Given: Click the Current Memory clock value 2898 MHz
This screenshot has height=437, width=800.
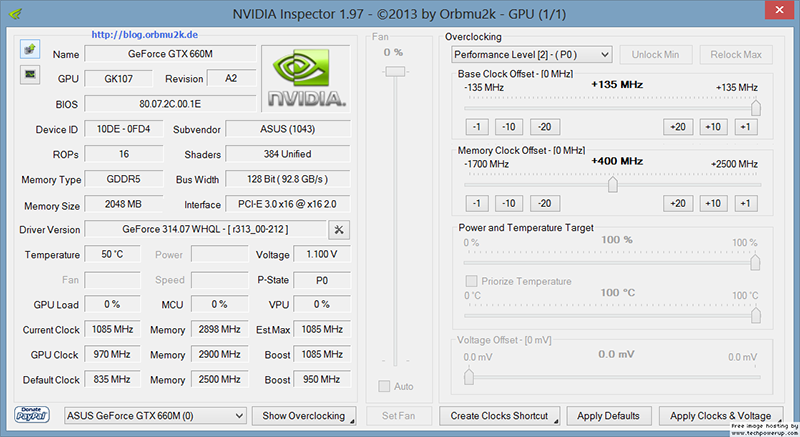Looking at the screenshot, I should tap(219, 329).
